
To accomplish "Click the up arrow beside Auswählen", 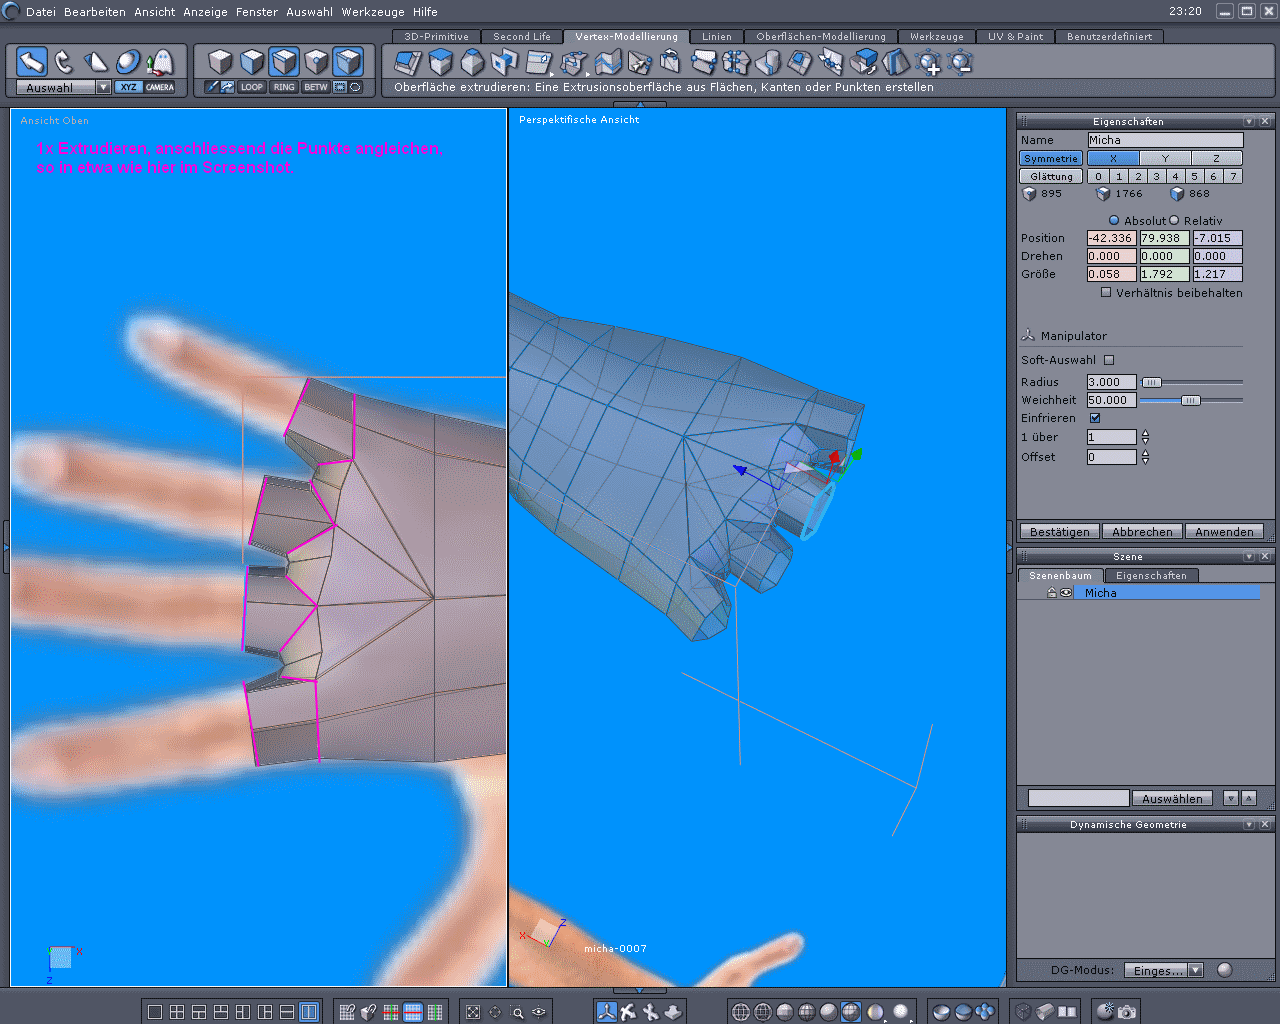I will tap(1249, 798).
